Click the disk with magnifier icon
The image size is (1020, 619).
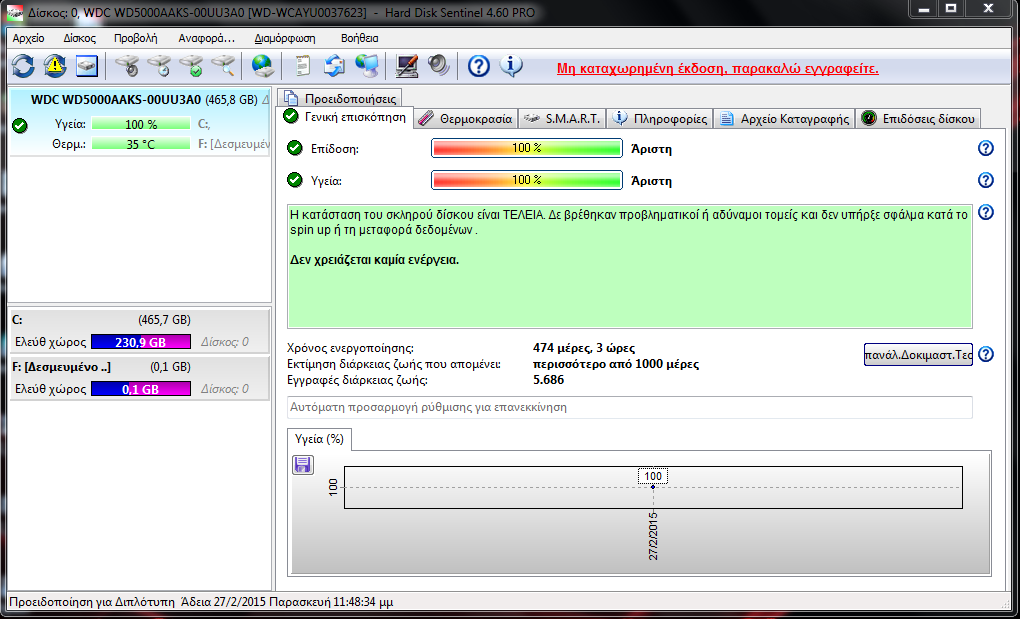coord(223,65)
